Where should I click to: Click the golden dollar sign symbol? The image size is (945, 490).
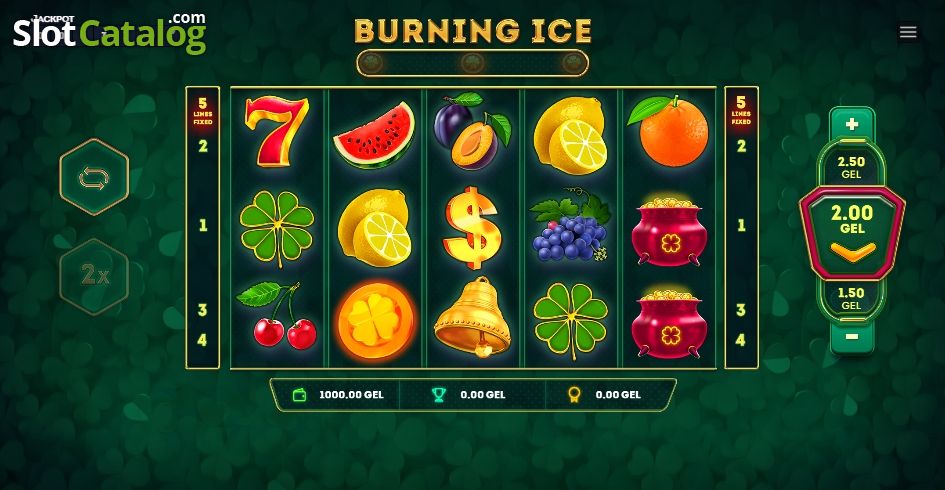tap(472, 228)
